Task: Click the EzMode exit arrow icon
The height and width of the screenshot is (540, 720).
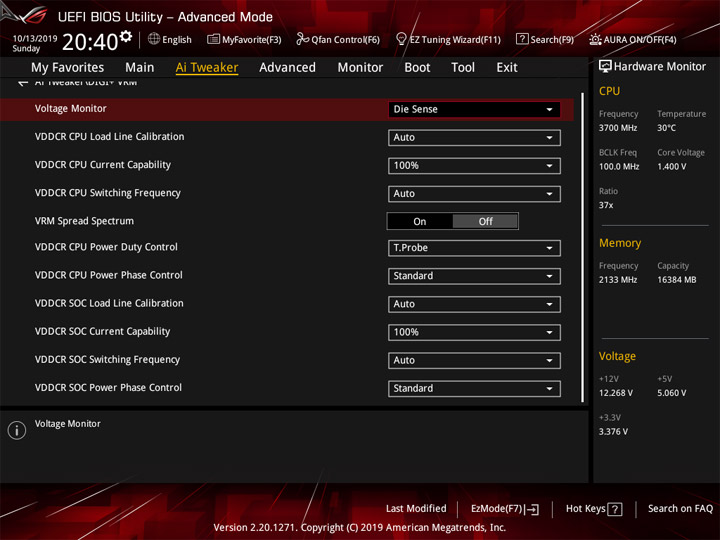Action: tap(533, 509)
